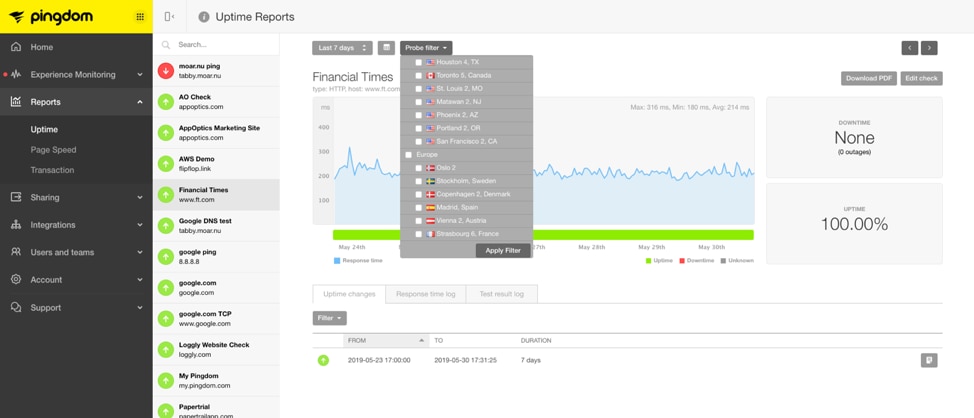Expand the Sharing menu
974x418 pixels.
pos(140,198)
